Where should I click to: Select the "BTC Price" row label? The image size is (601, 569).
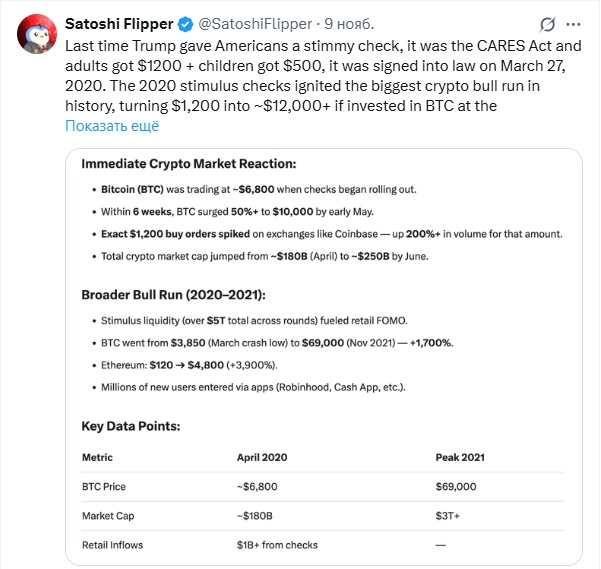click(x=105, y=486)
